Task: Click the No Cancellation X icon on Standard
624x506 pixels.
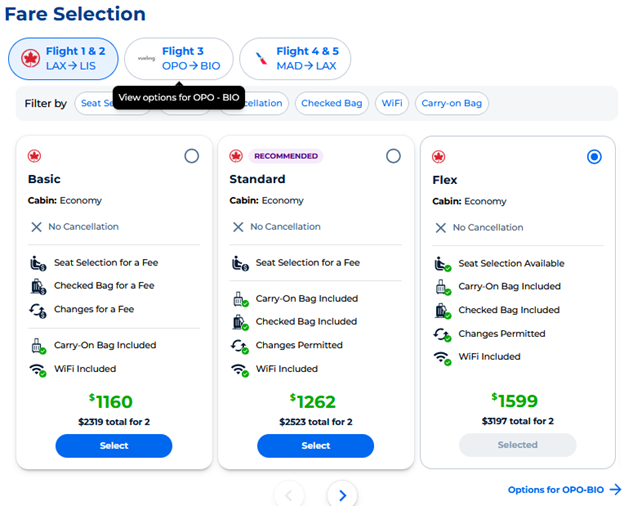Action: 238,227
